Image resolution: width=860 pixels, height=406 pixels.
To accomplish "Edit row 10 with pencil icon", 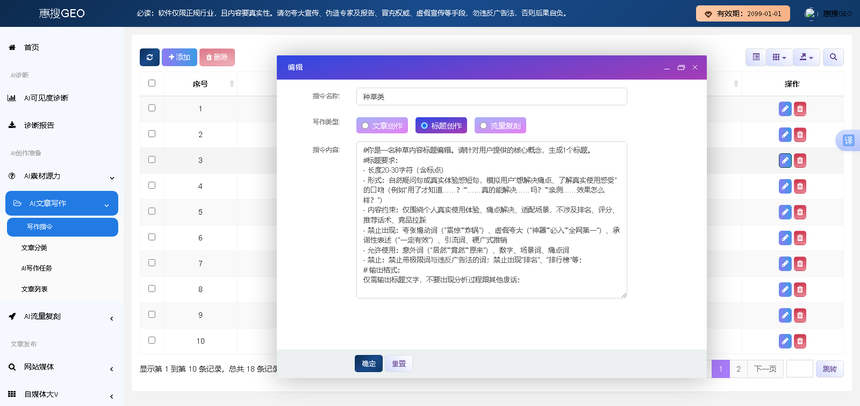I will 785,341.
